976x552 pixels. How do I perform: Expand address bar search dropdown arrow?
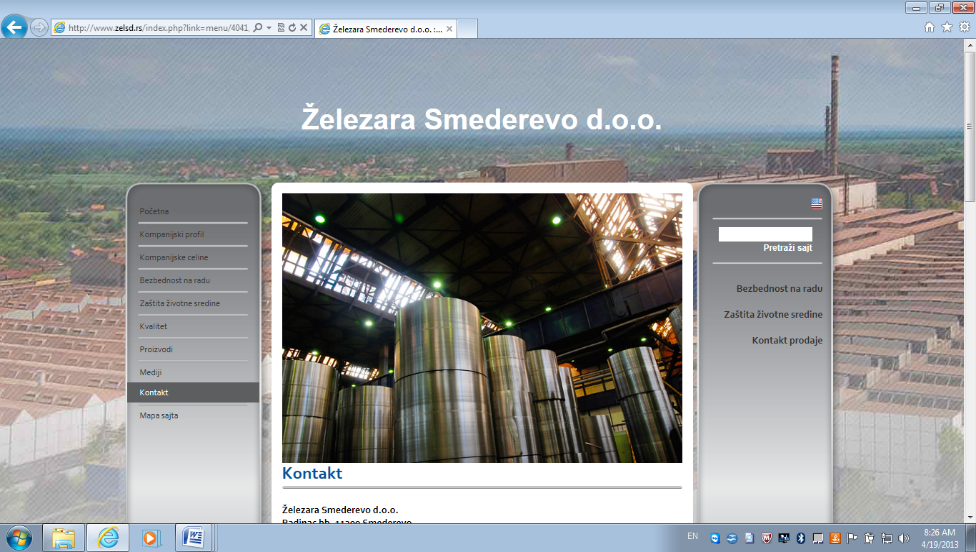point(270,28)
